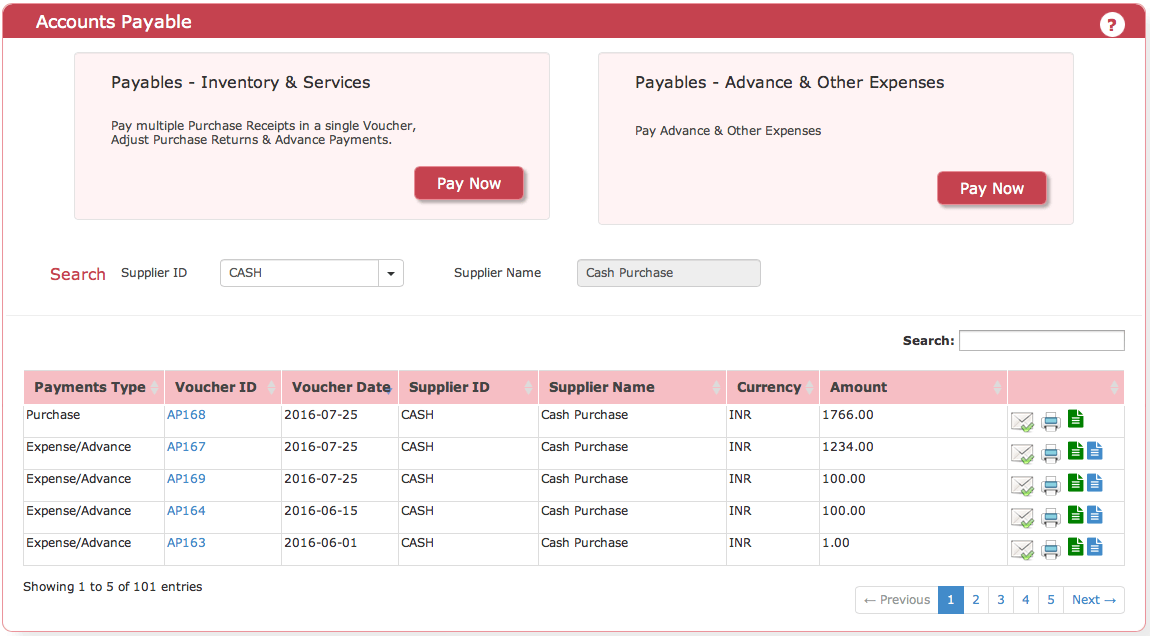Click sort arrows on the icons column header
This screenshot has width=1150, height=636.
pyautogui.click(x=1114, y=387)
